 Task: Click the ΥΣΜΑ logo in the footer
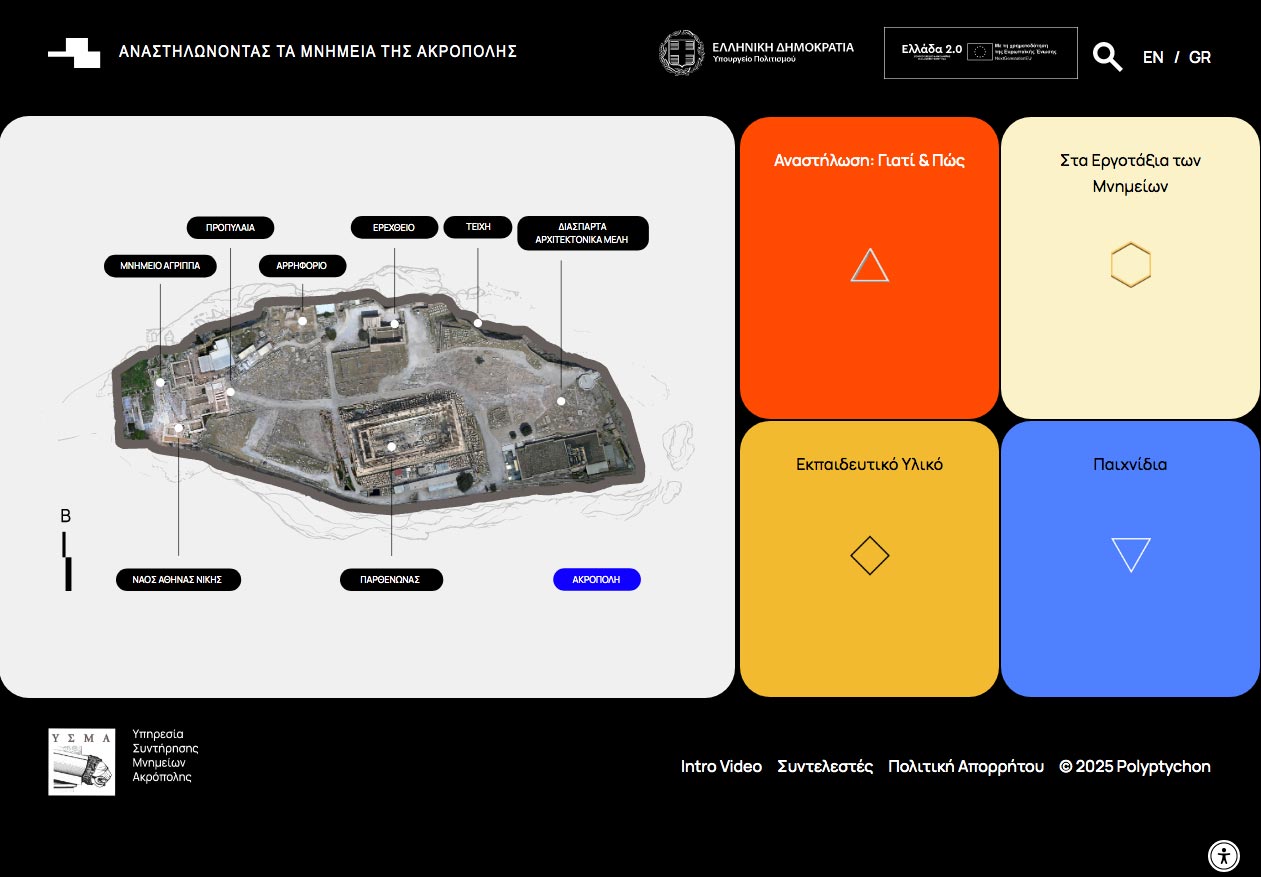pyautogui.click(x=81, y=762)
